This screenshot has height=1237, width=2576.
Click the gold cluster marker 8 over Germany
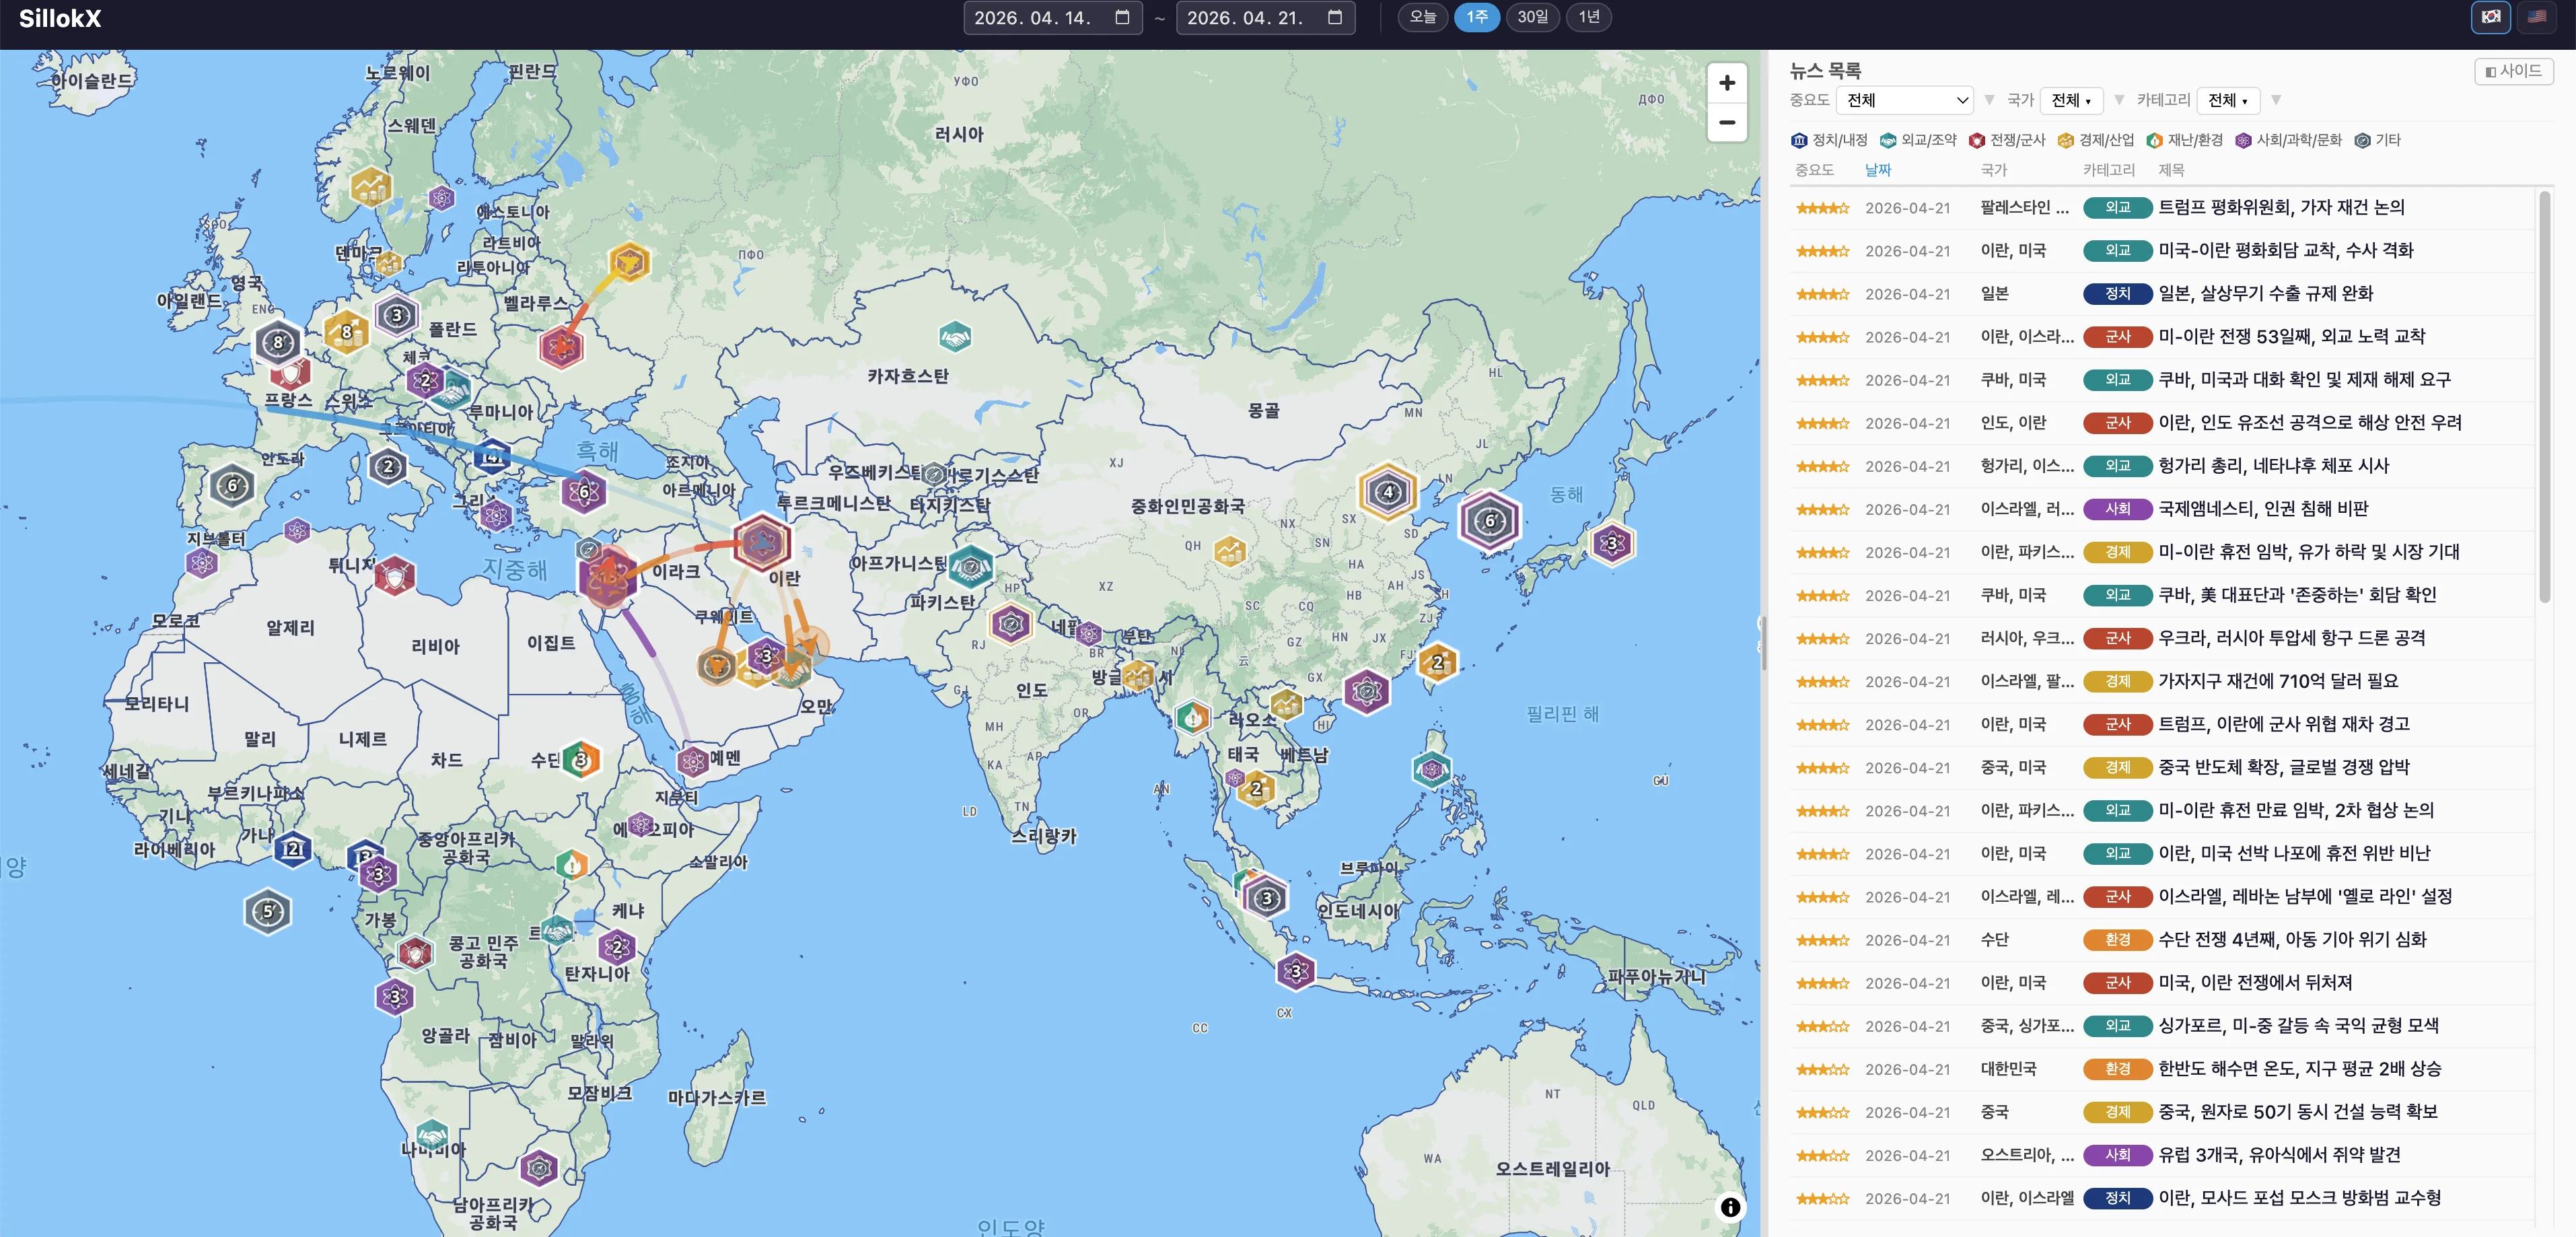(346, 332)
